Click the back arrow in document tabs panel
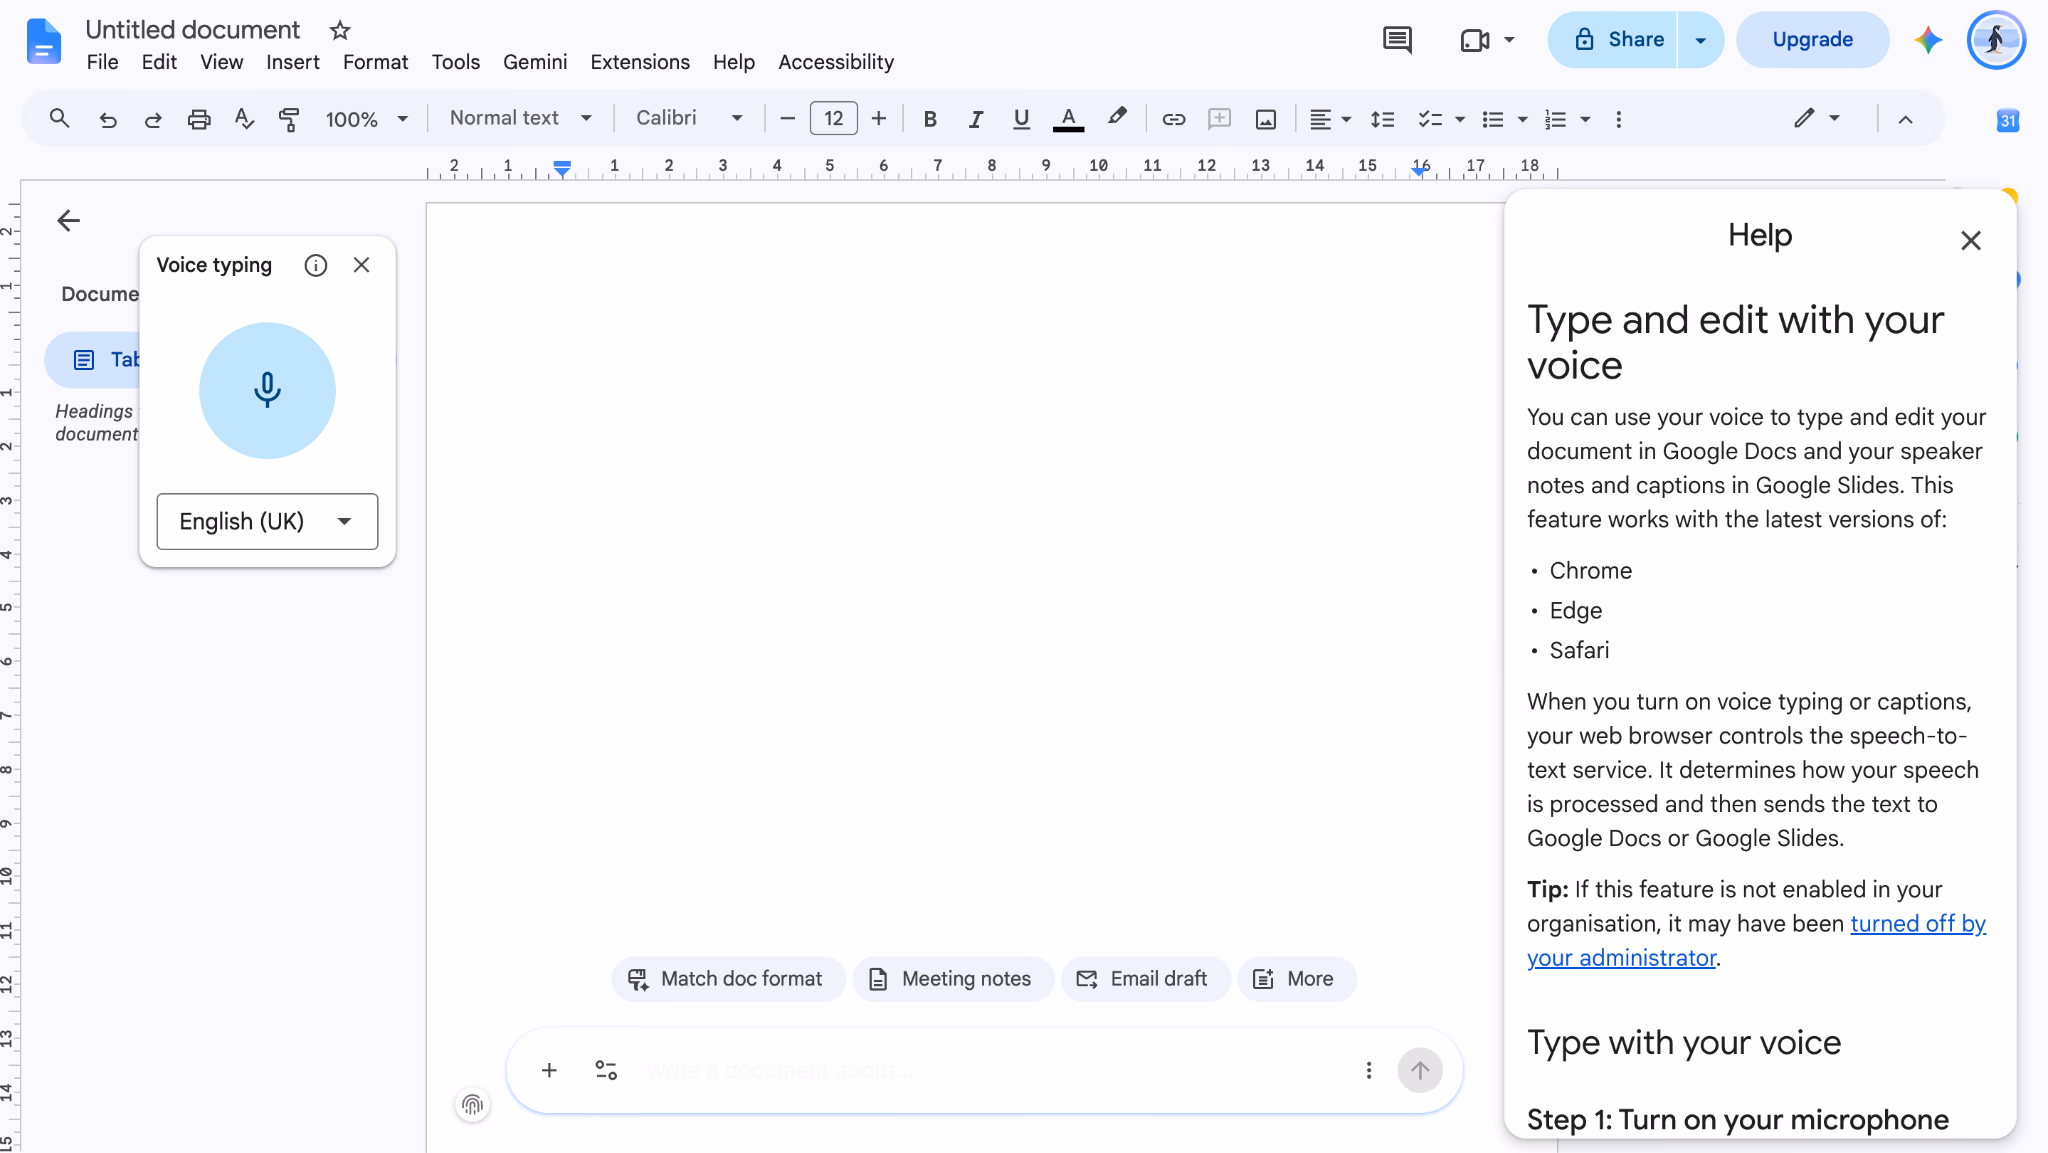Screen dimensions: 2048x1153 pos(68,220)
